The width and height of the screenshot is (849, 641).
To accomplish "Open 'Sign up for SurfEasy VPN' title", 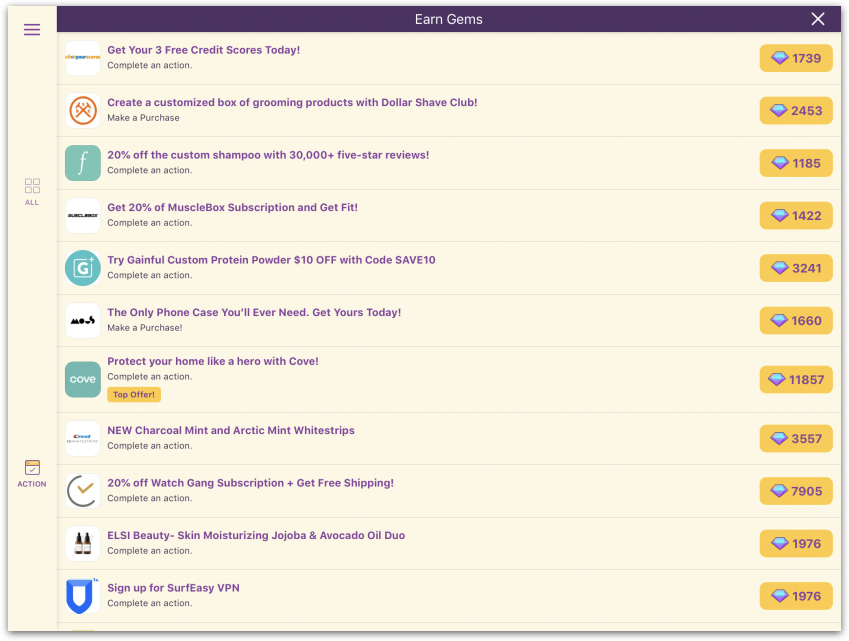I will [173, 588].
